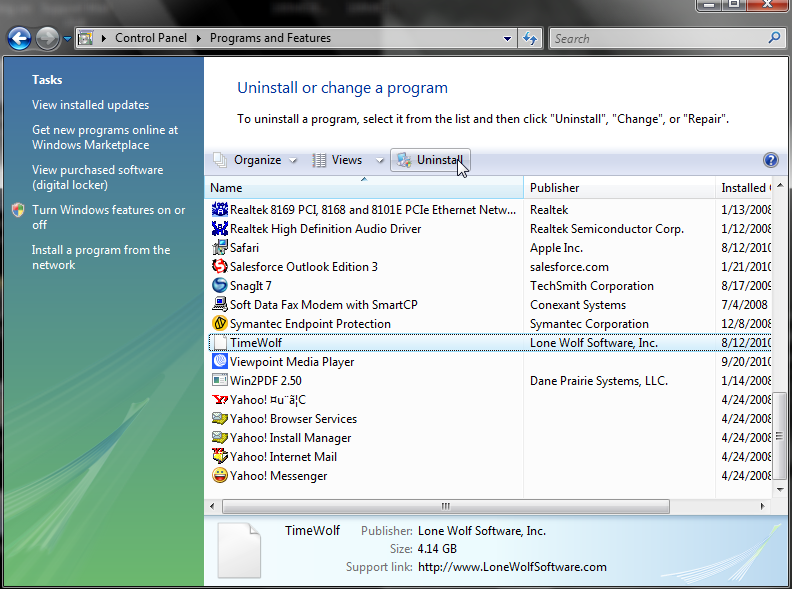Sort the list by Publisher column
This screenshot has width=792, height=589.
(555, 188)
